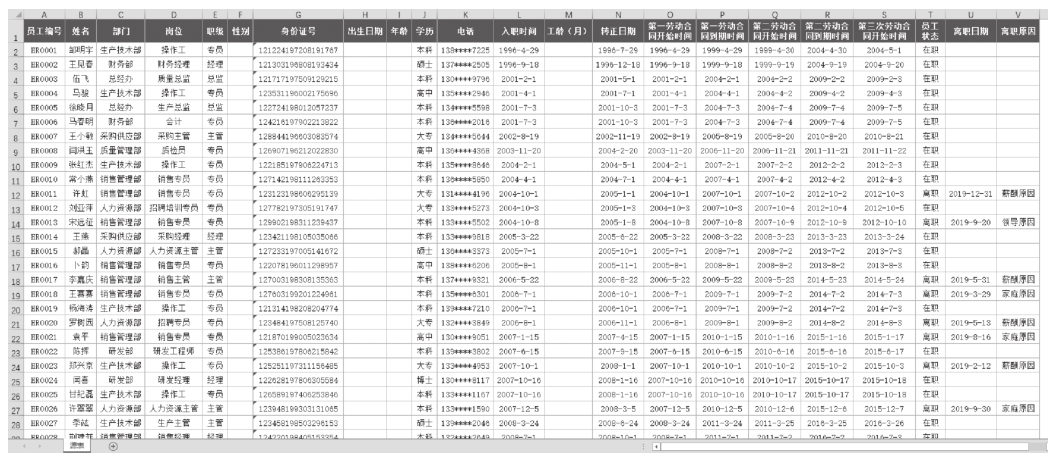
Task: Select row 12 header
Action: 17,194
